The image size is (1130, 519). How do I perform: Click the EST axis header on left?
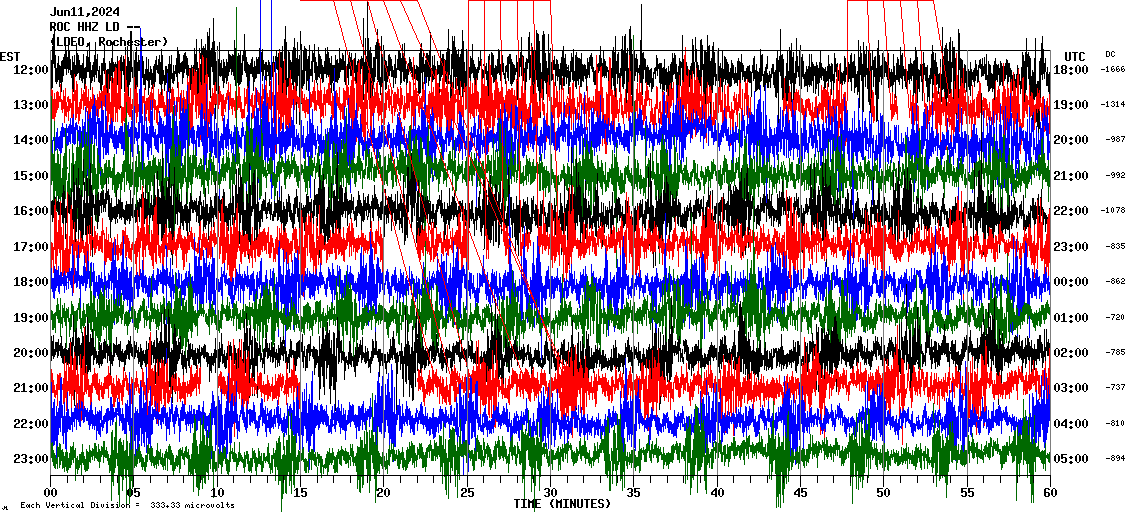(x=11, y=56)
